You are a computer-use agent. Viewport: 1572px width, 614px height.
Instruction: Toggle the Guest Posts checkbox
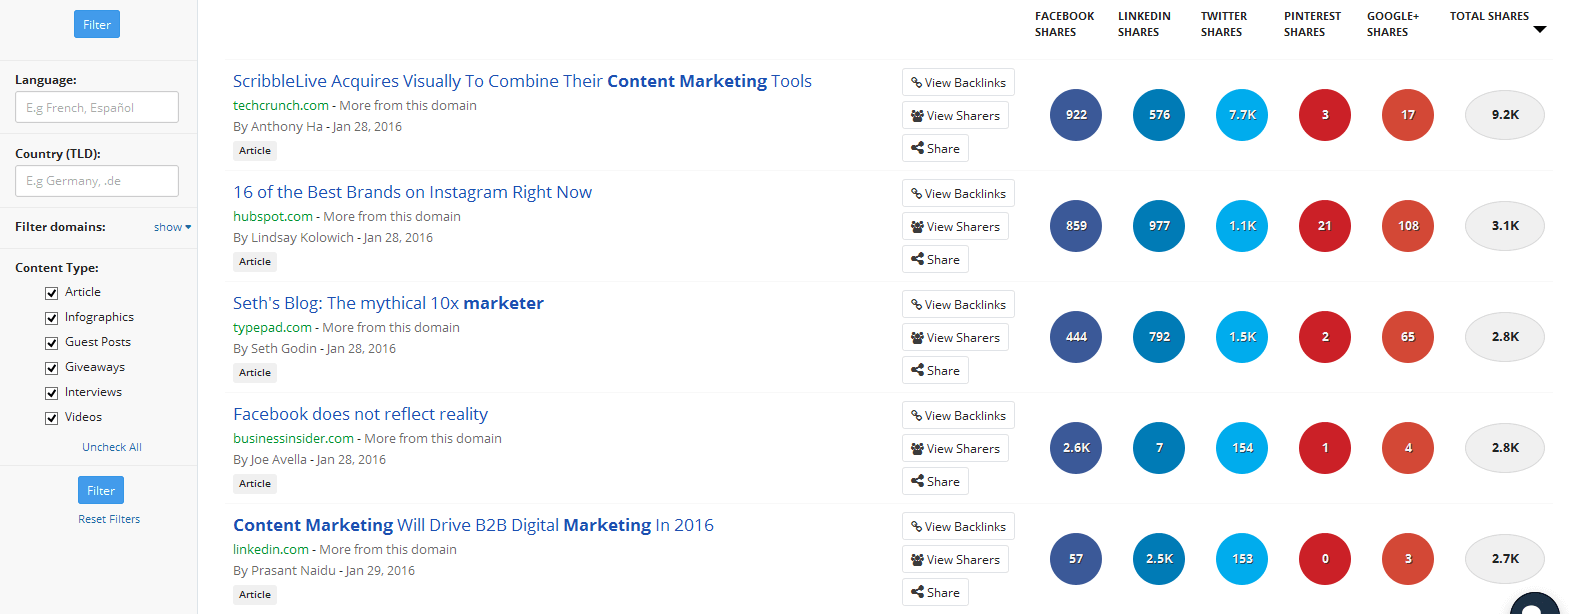[51, 343]
